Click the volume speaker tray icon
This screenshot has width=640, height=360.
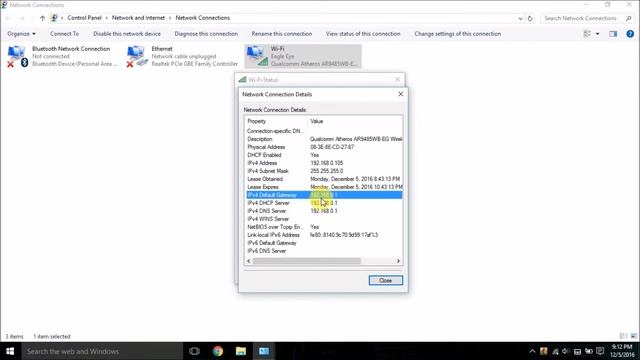[x=566, y=351]
